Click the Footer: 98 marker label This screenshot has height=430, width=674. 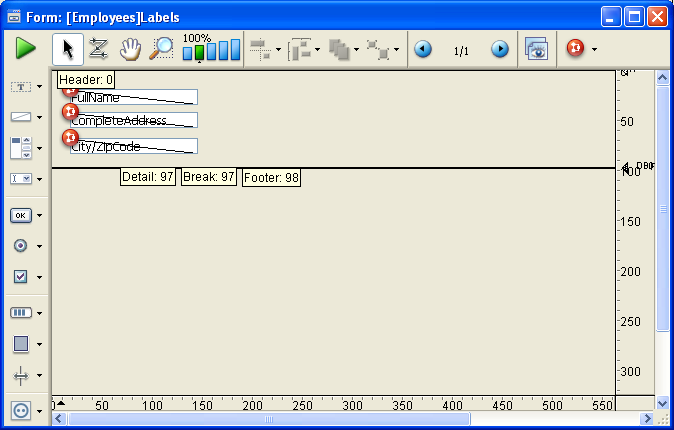click(271, 178)
